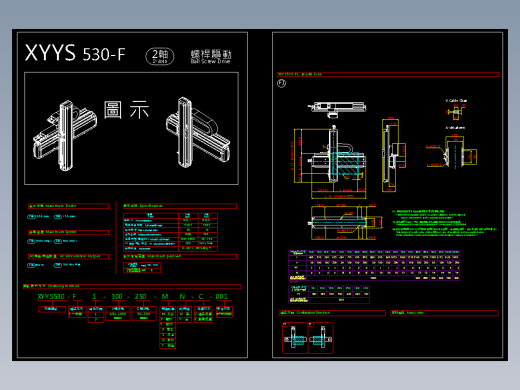Click the AC Servomotor Output section header
This screenshot has width=520, height=390.
click(x=68, y=256)
